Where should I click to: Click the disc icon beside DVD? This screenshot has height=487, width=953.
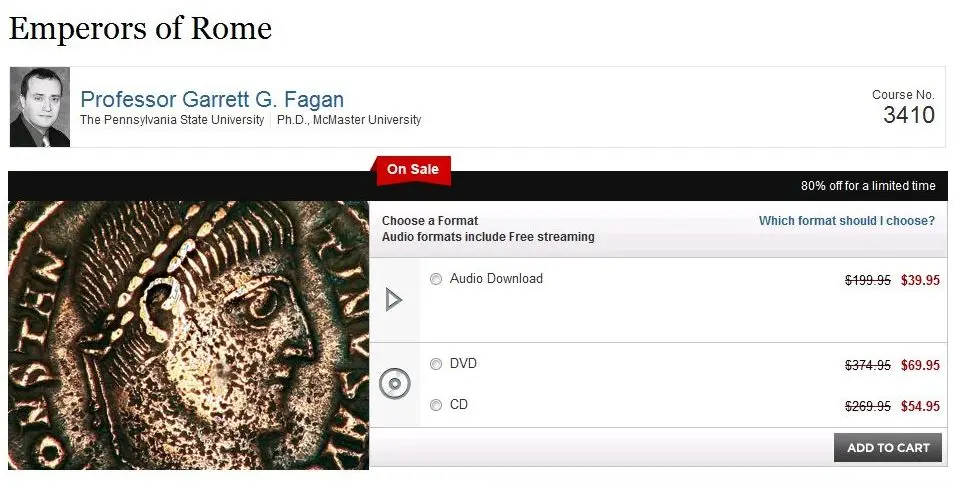(395, 384)
